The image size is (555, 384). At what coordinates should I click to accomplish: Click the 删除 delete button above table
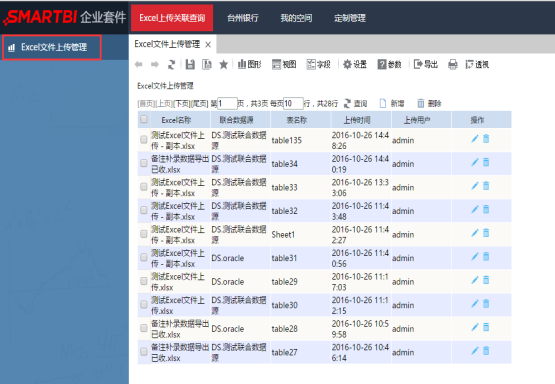tap(429, 103)
